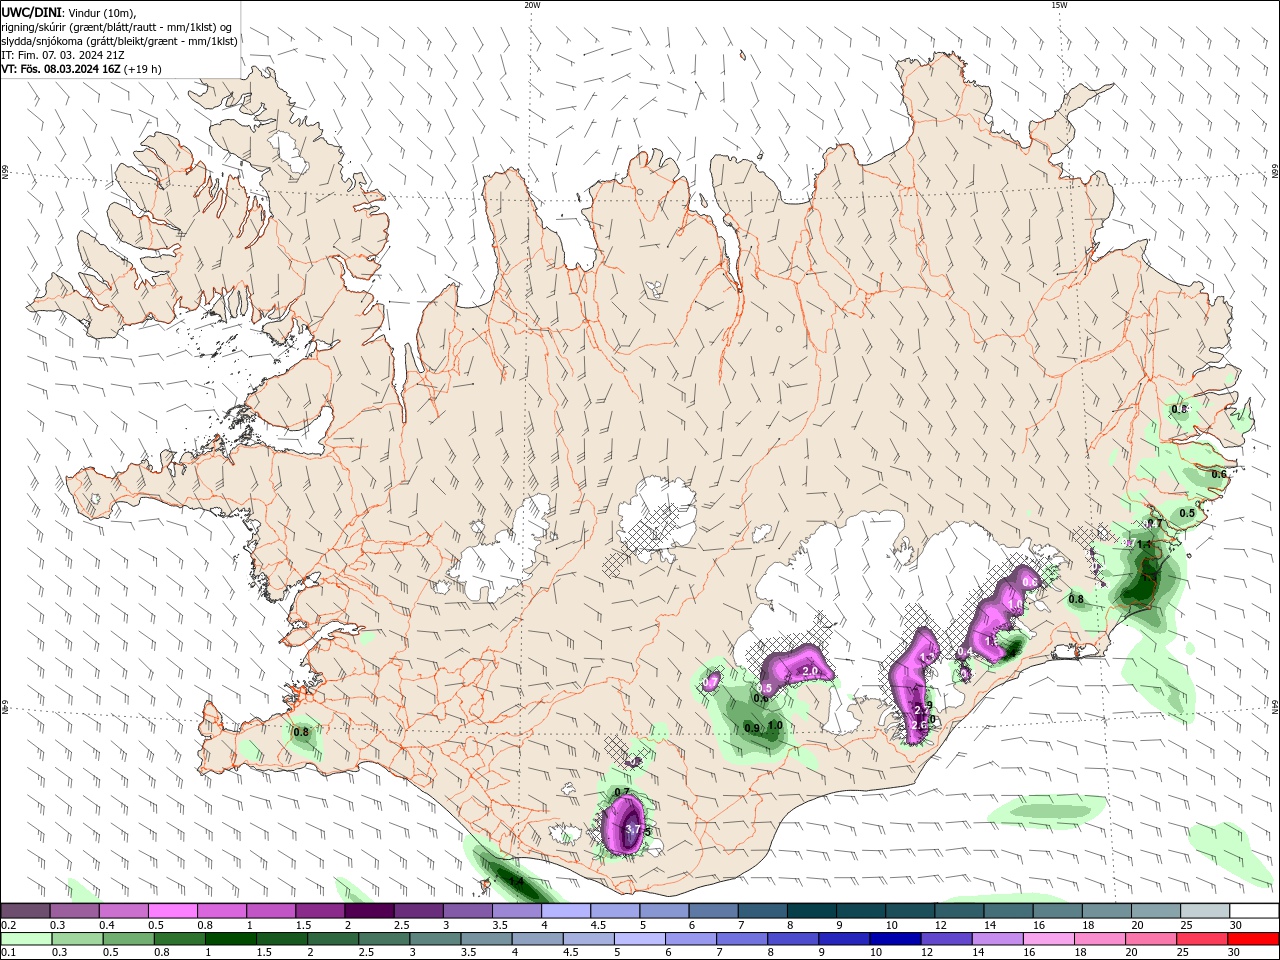Rain scale: click swatch between 14 and 16
1280x960 pixels.
click(x=997, y=939)
